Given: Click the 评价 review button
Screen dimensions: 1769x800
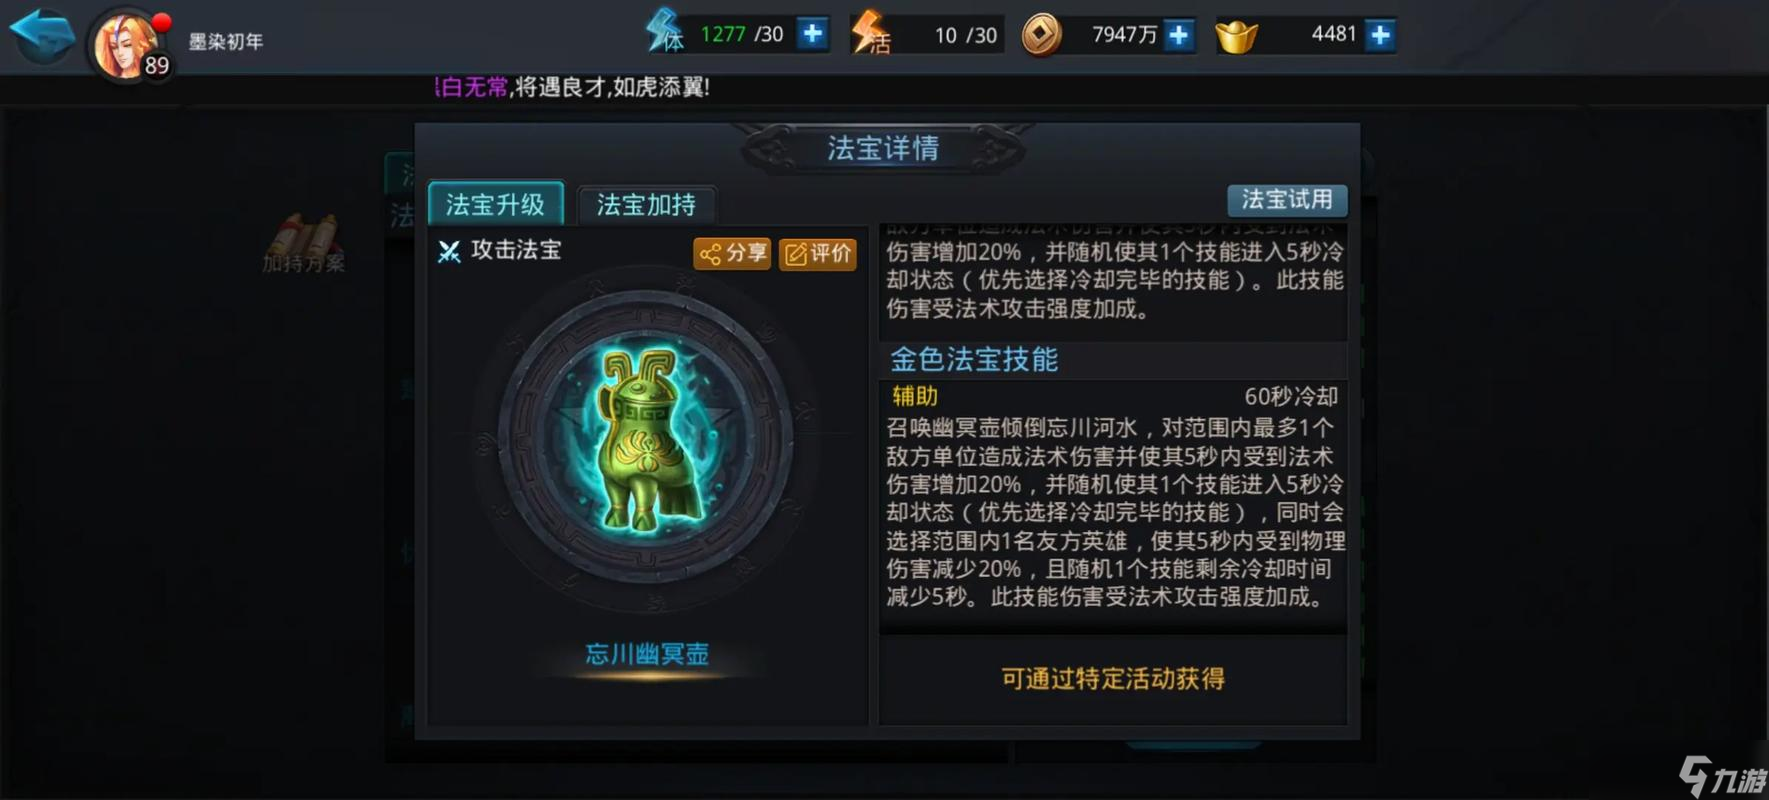Looking at the screenshot, I should [818, 254].
